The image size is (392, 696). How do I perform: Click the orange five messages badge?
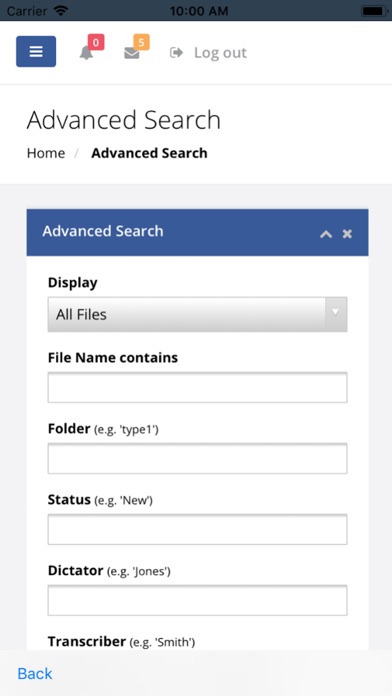click(141, 42)
